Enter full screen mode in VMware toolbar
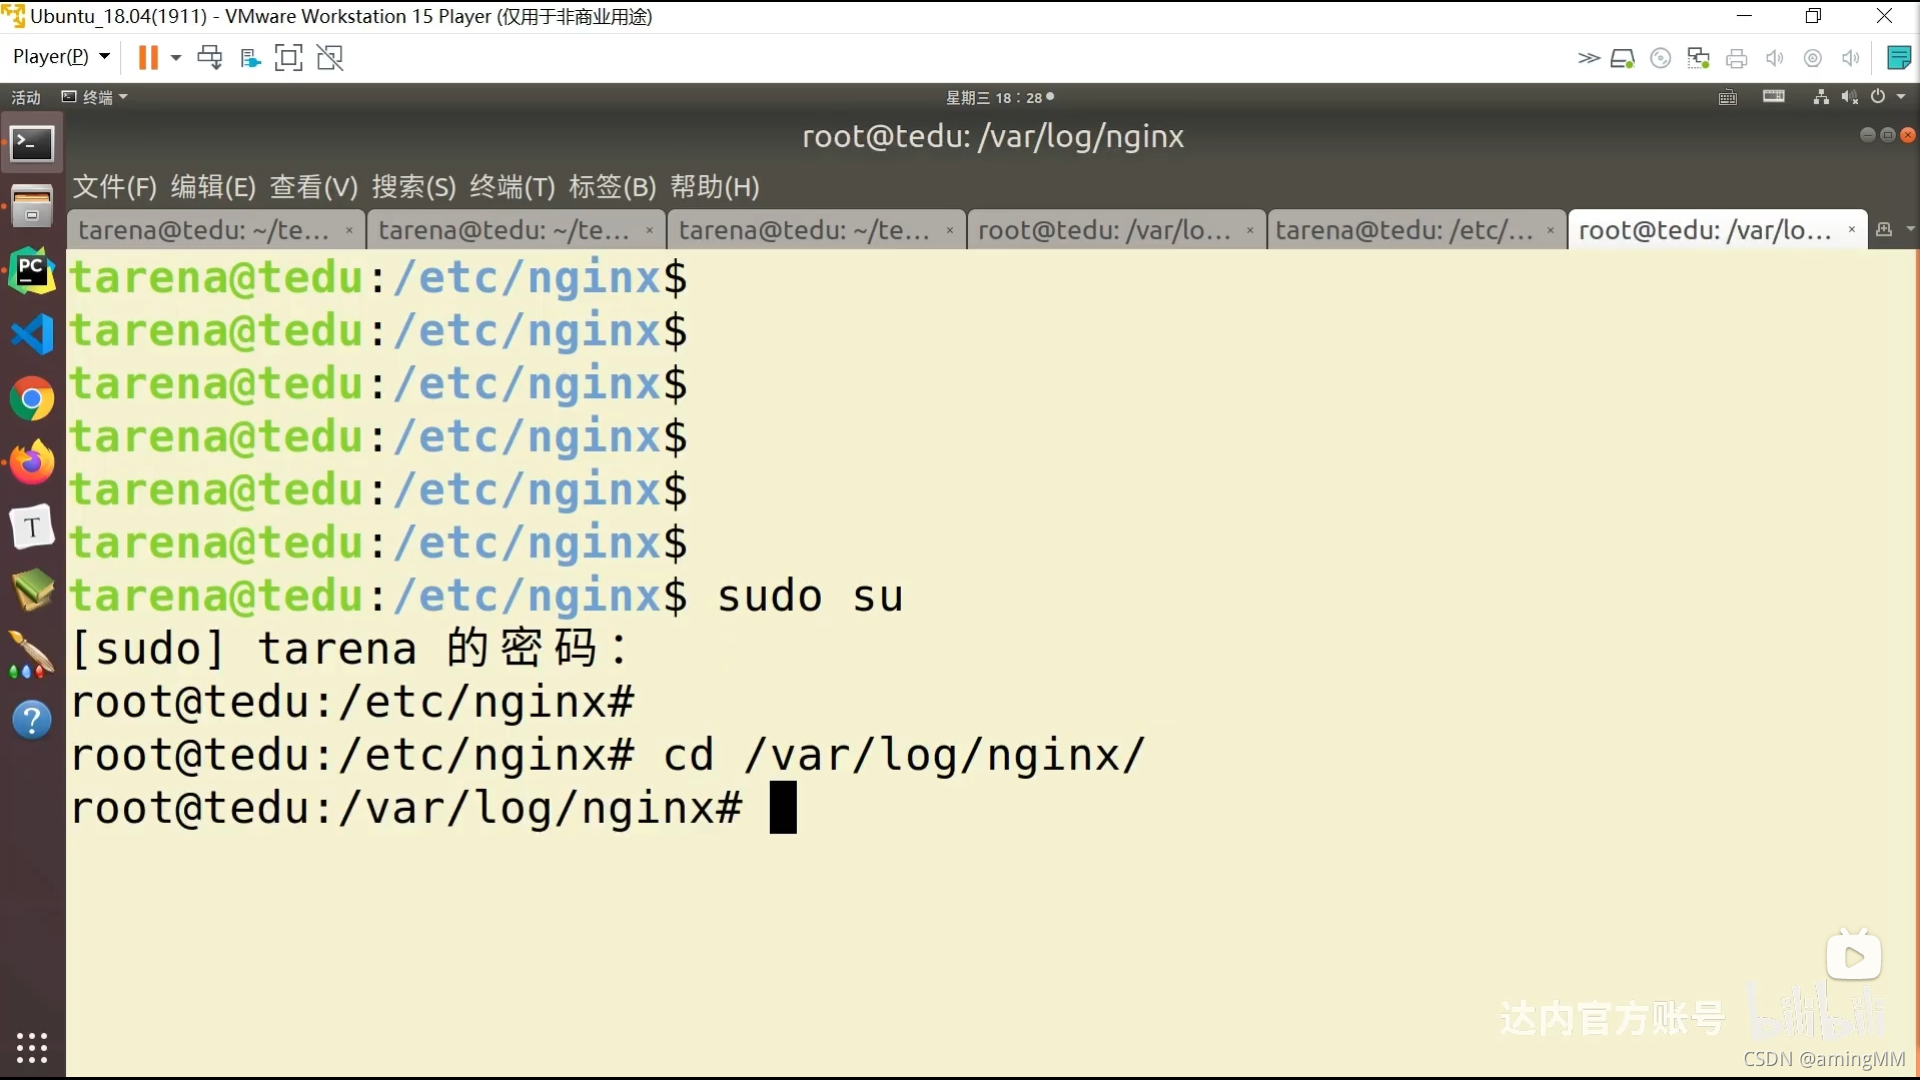 point(288,57)
